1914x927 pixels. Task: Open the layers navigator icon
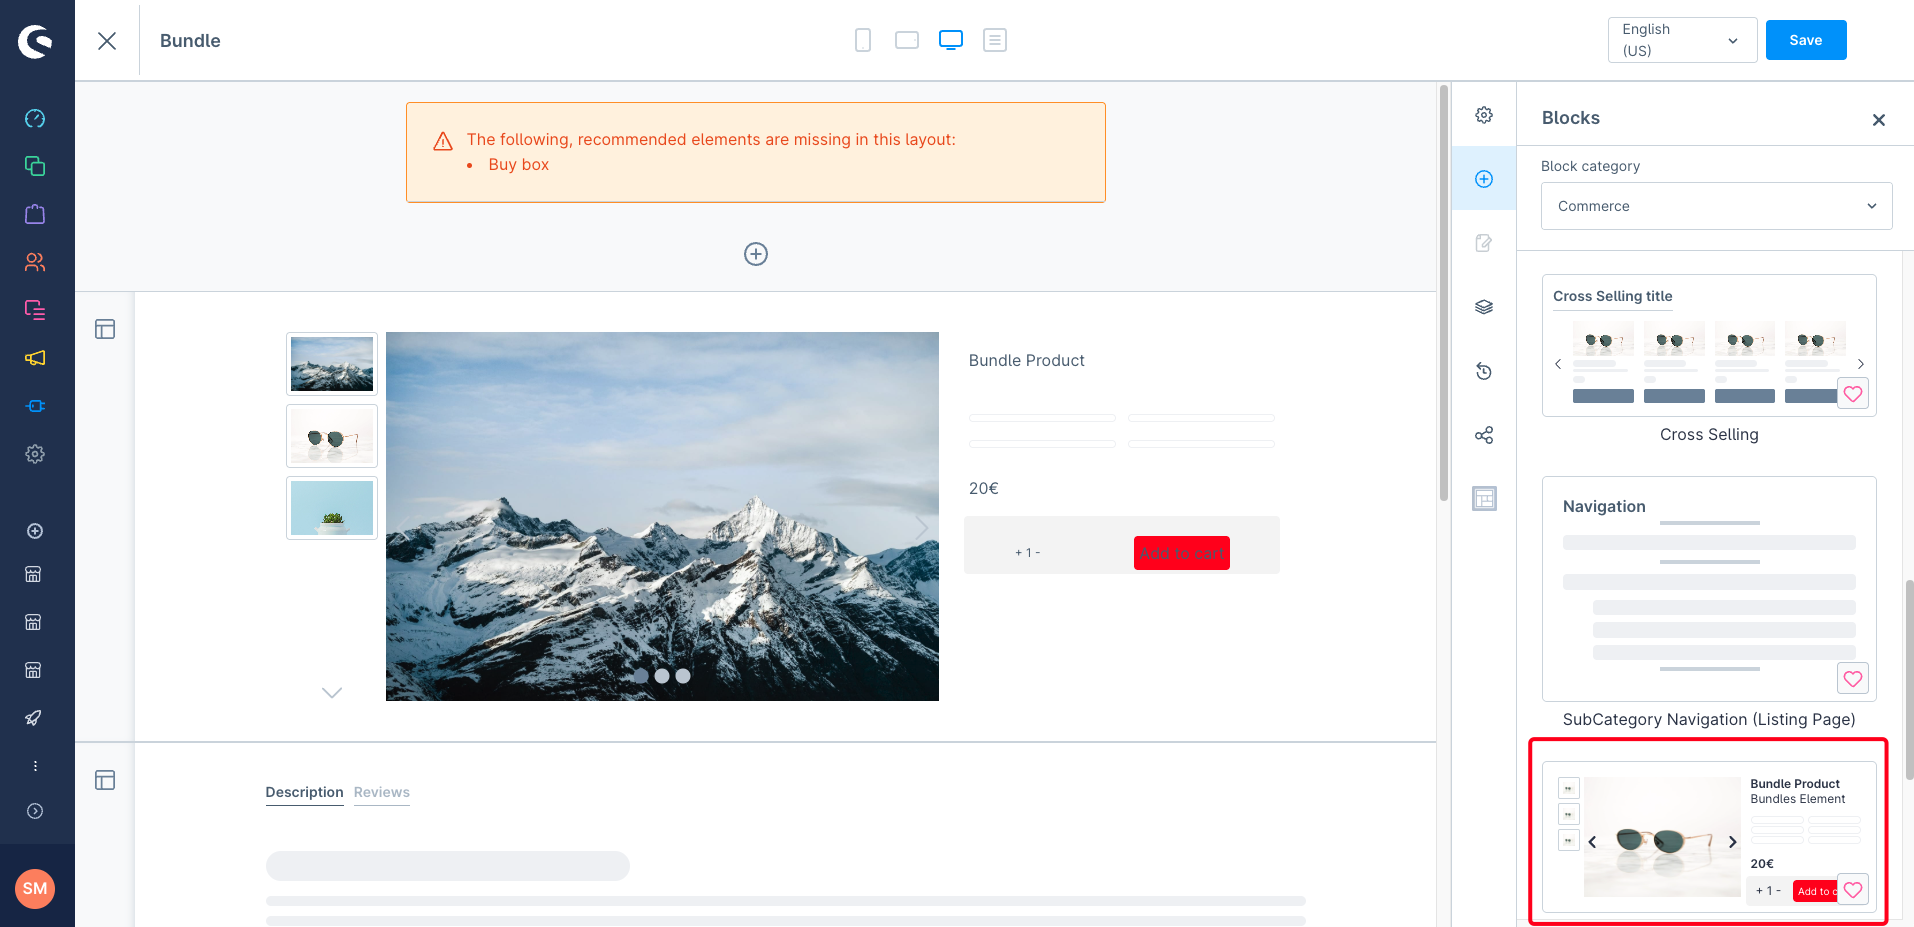[x=1484, y=307]
